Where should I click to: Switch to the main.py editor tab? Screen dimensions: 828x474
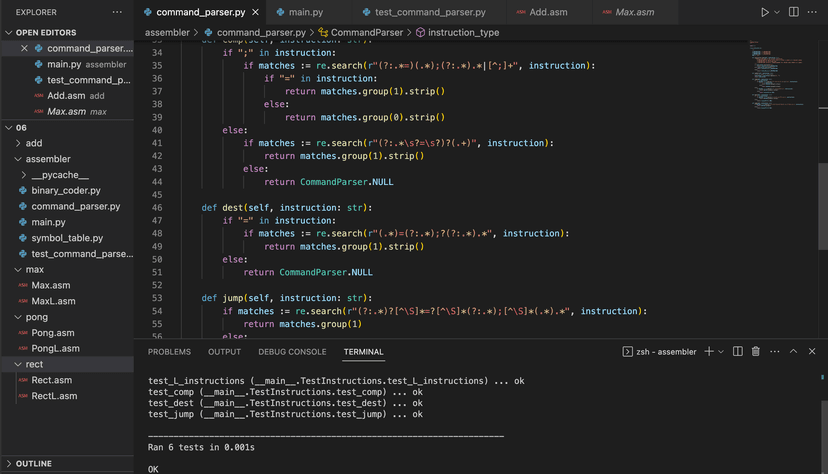(306, 12)
